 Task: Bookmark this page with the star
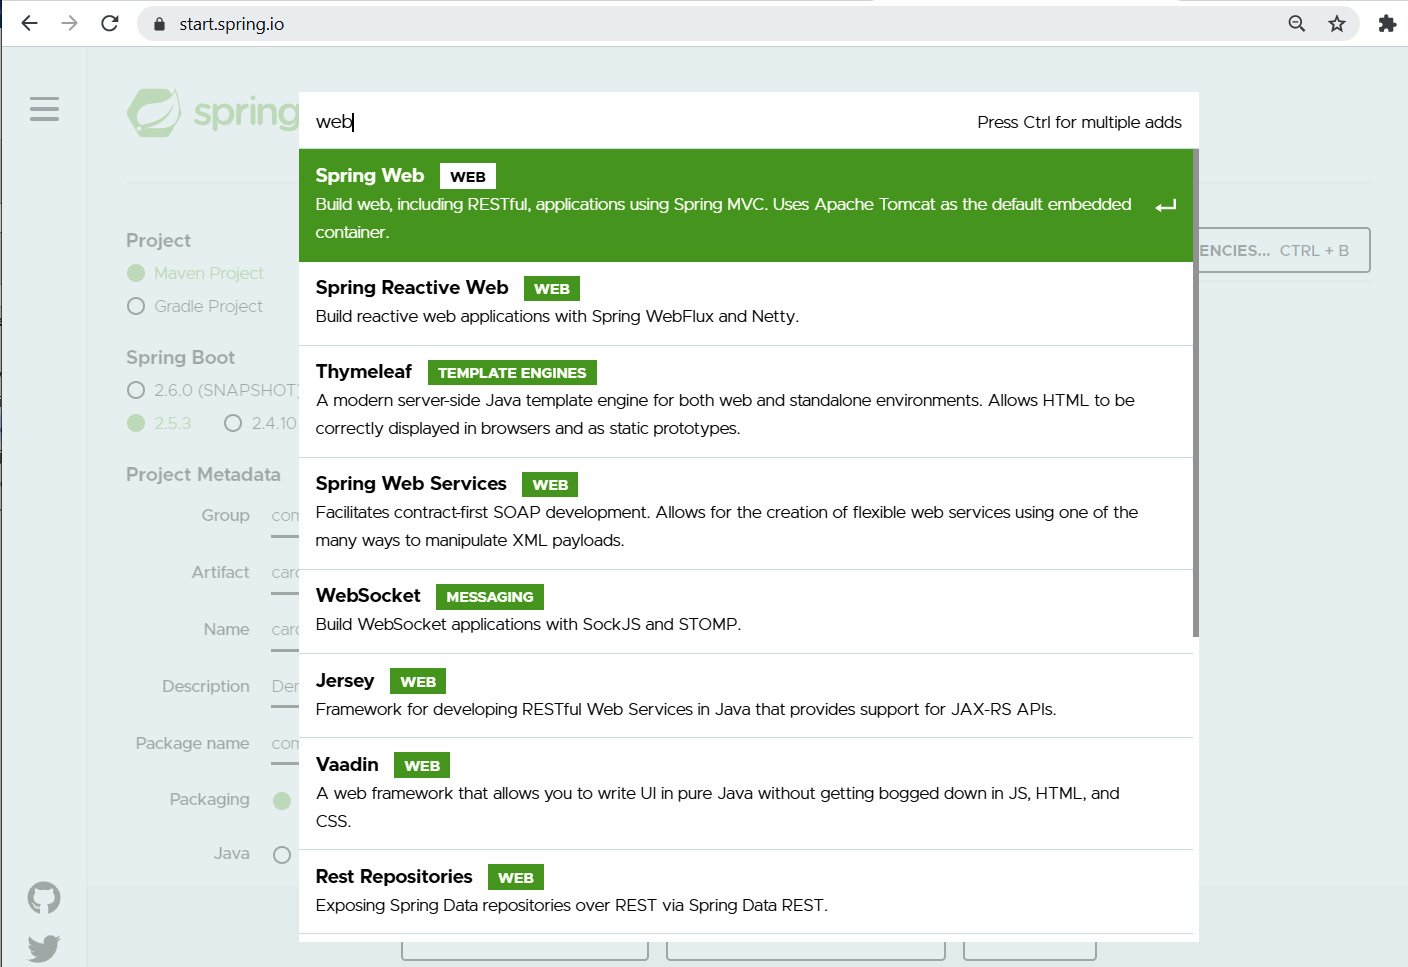point(1337,23)
